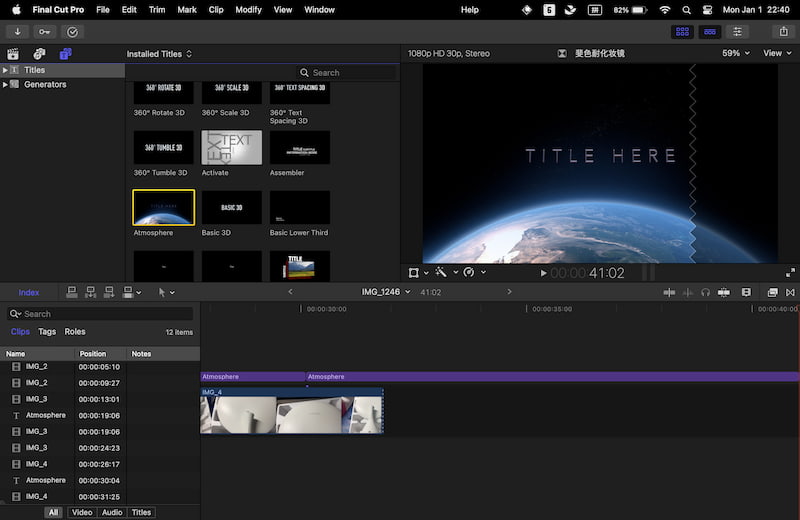Open the 59% viewer zoom dropdown

tap(735, 53)
